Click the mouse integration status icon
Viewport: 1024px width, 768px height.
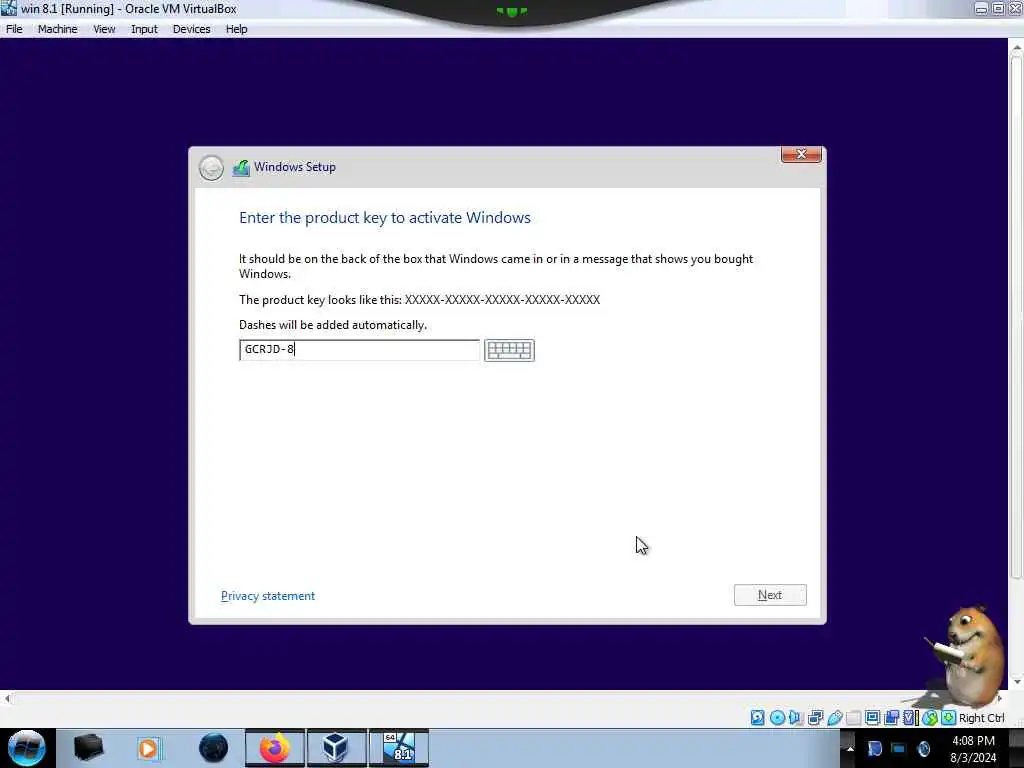930,718
